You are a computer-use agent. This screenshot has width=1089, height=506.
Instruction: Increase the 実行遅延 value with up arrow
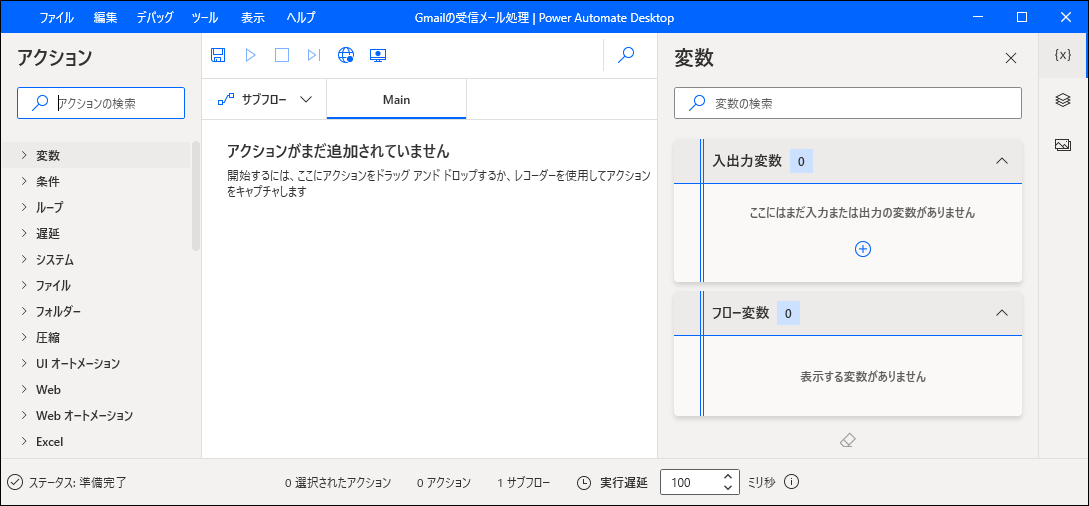(x=729, y=476)
